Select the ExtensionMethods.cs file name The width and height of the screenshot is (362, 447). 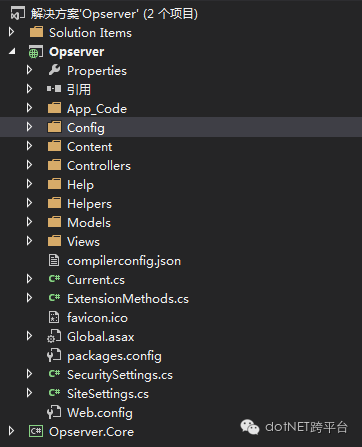pos(128,299)
